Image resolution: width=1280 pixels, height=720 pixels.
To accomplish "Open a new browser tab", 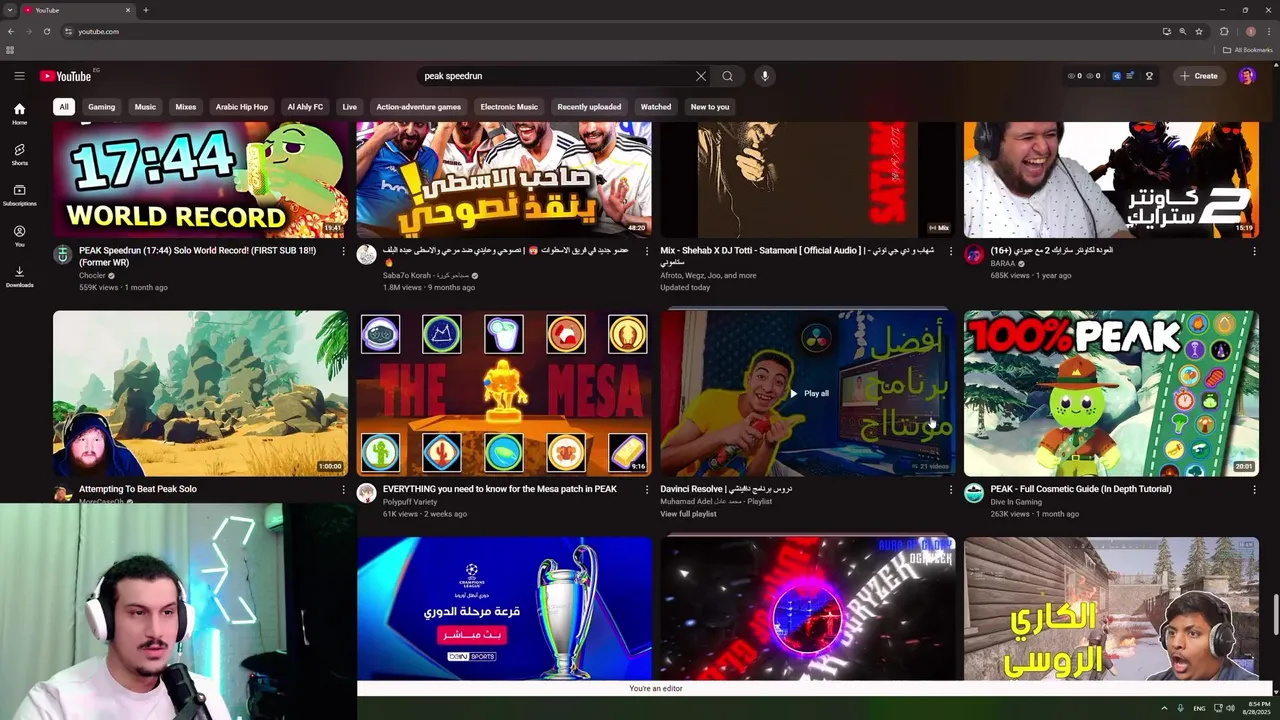I will coord(146,10).
